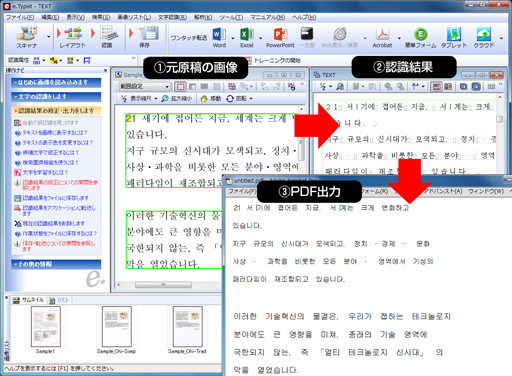The height and width of the screenshot is (376, 512).
Task: Click the search icon in TEXT window toolbar
Action: 340,87
